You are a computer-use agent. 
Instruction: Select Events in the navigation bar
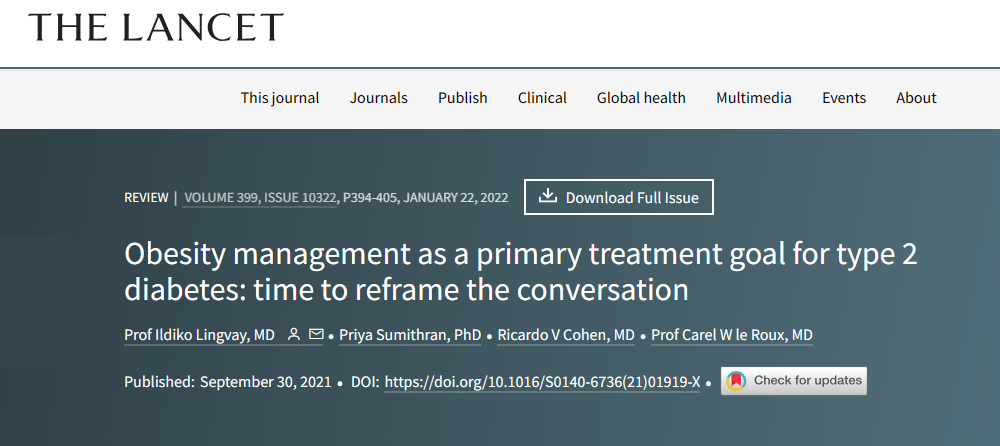pyautogui.click(x=844, y=98)
